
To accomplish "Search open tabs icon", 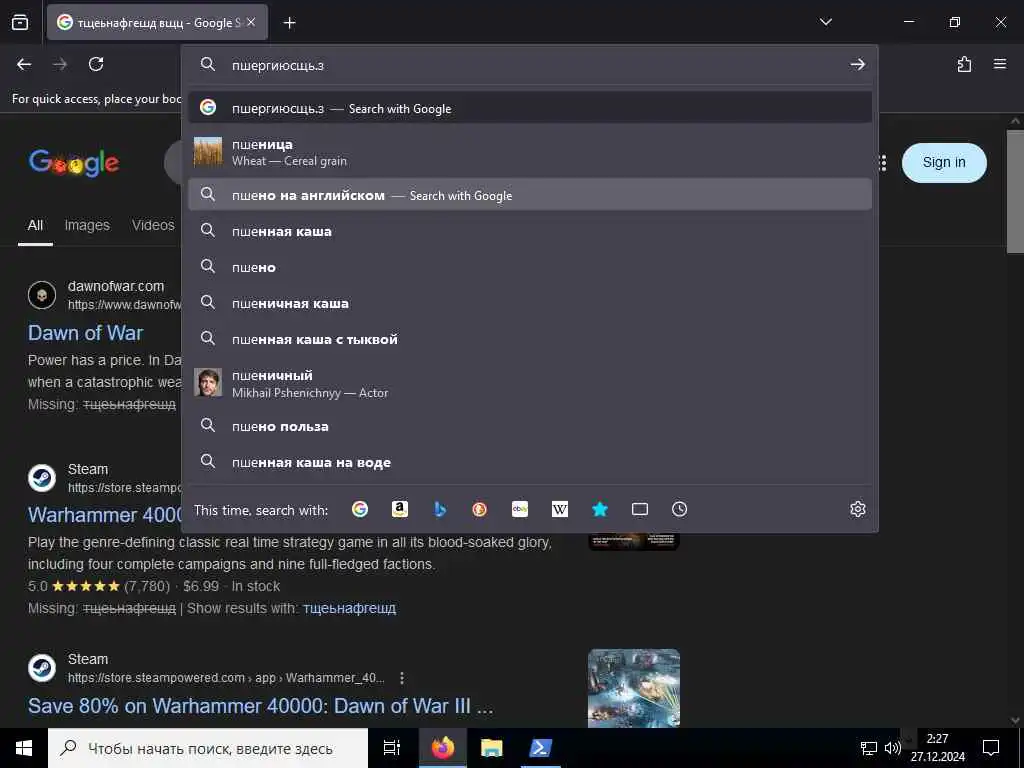I will pyautogui.click(x=640, y=509).
